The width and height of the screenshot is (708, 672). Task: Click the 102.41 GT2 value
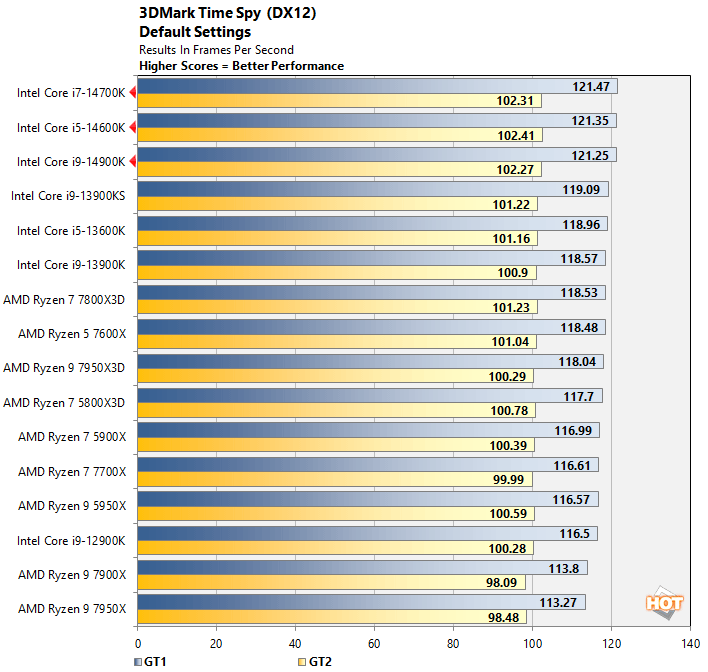click(516, 135)
